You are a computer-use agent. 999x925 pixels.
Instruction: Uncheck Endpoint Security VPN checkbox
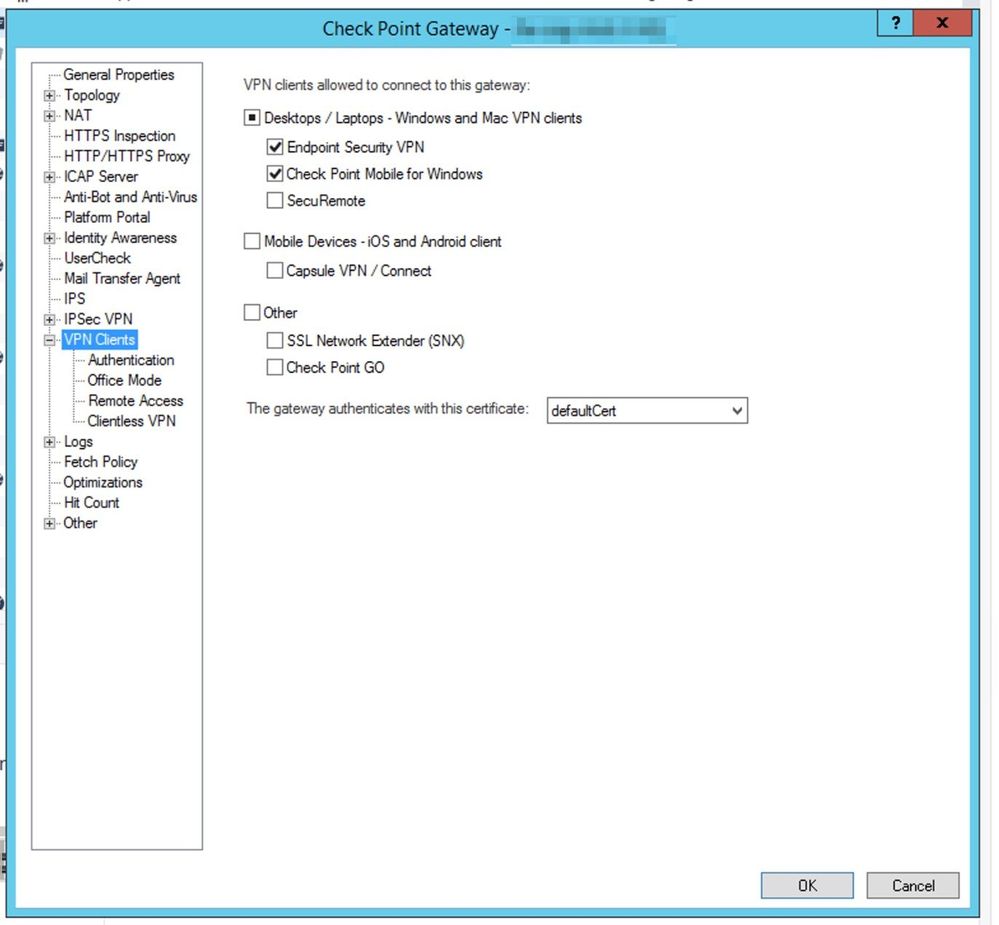click(x=275, y=147)
